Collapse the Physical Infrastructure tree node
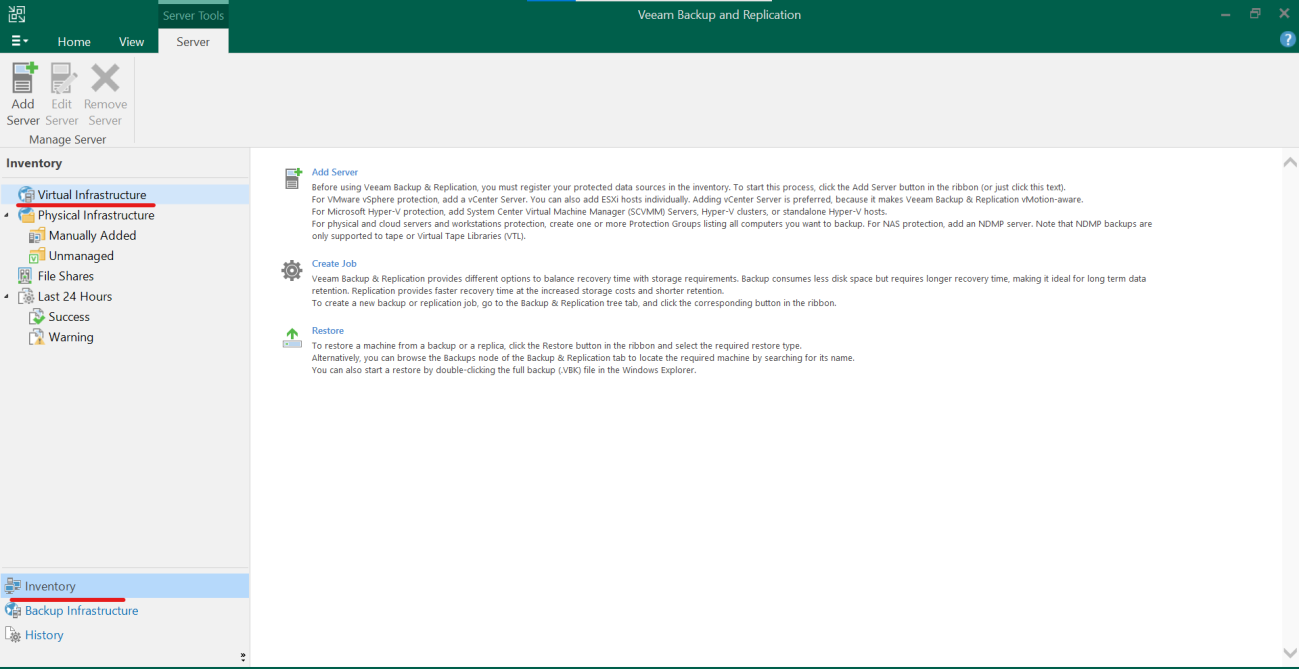The height and width of the screenshot is (669, 1299). point(8,216)
